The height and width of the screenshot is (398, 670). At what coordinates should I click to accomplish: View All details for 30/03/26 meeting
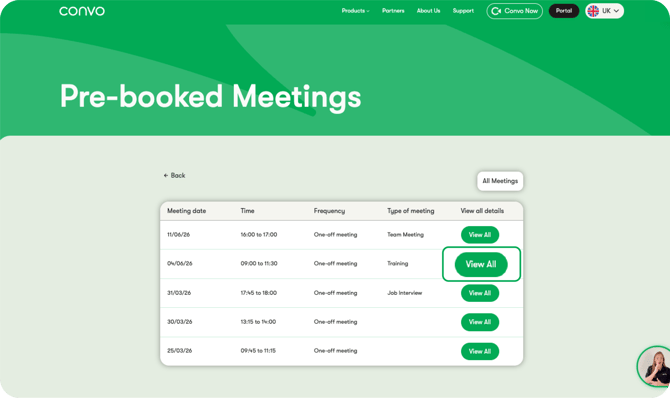480,322
